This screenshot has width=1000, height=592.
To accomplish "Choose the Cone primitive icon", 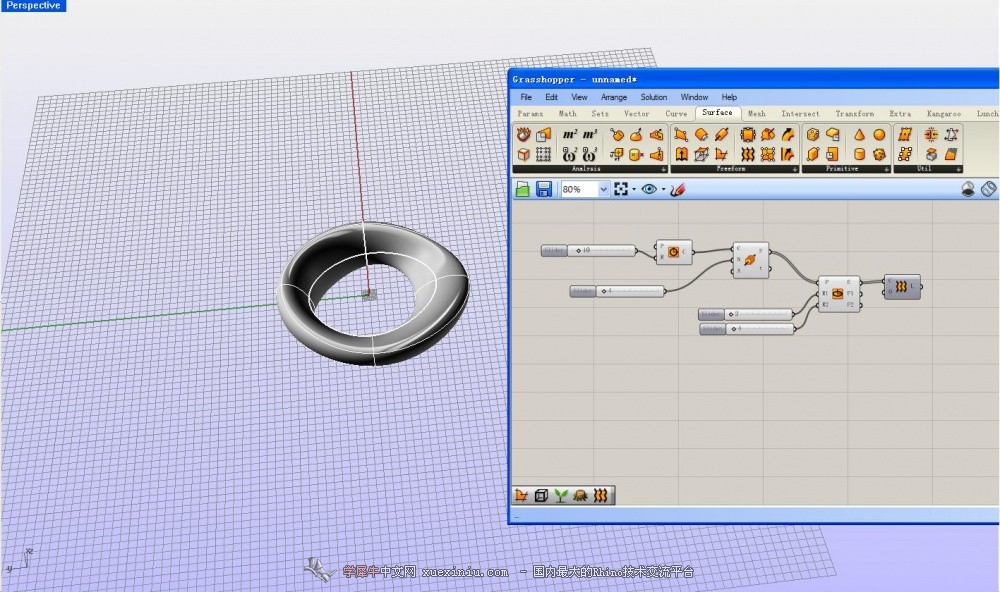I will point(859,135).
